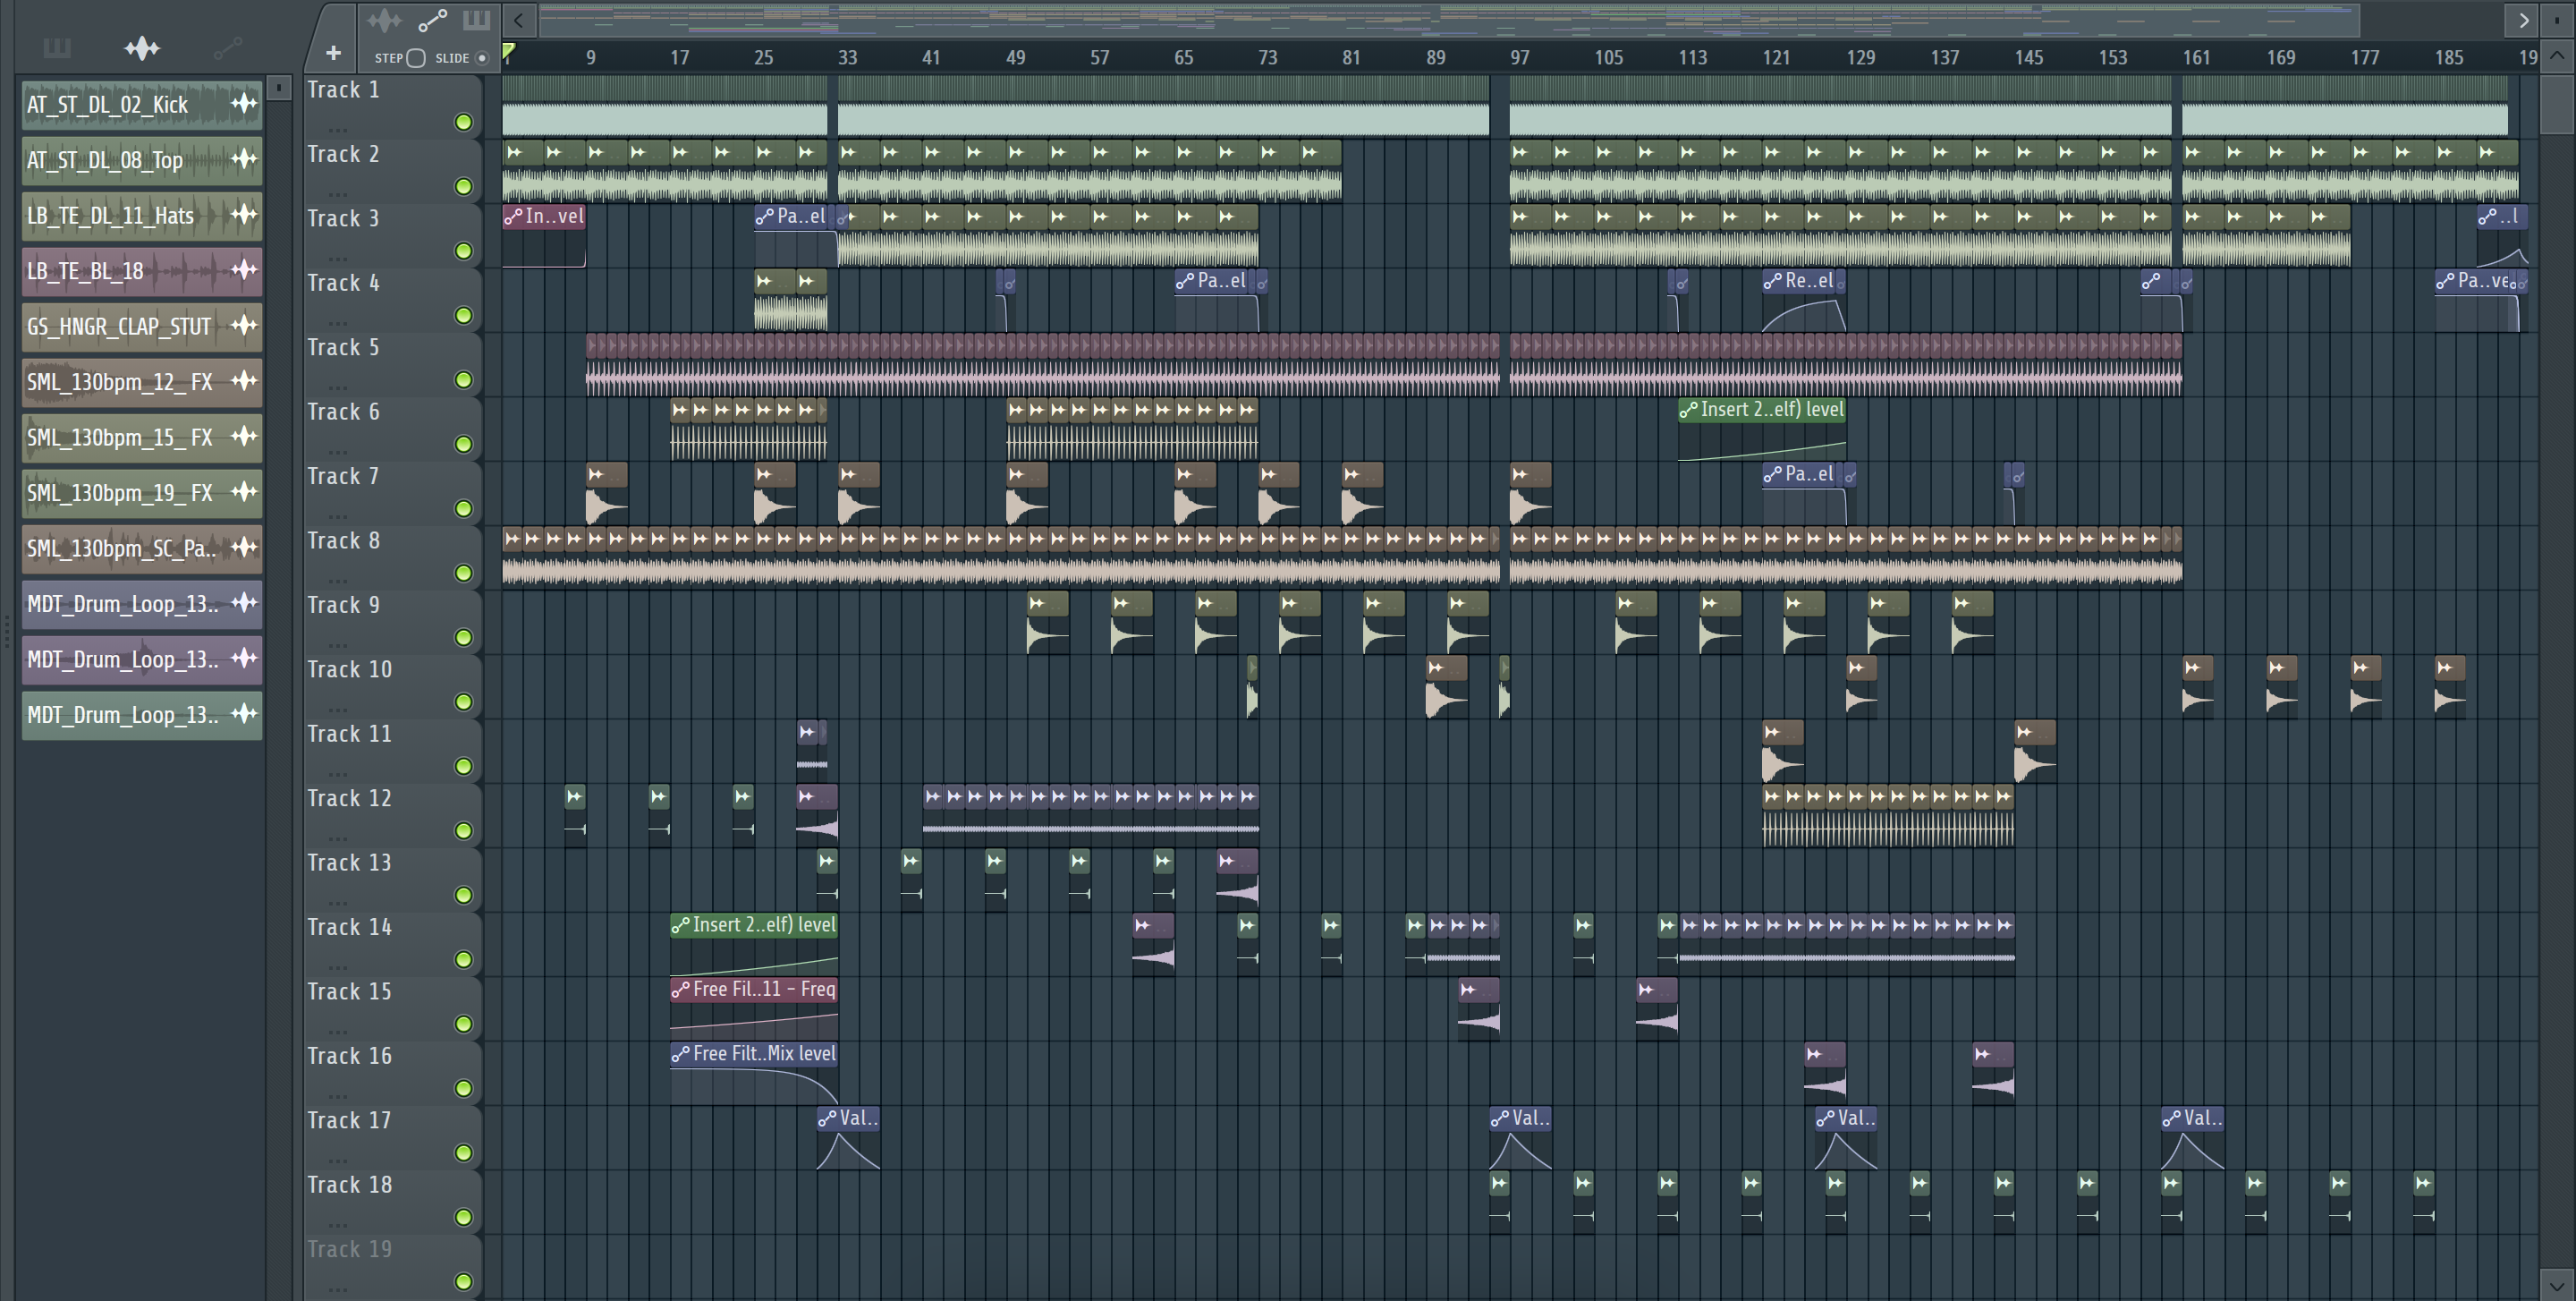The width and height of the screenshot is (2576, 1301).
Task: Select the audio clips filter icon
Action: pos(142,48)
